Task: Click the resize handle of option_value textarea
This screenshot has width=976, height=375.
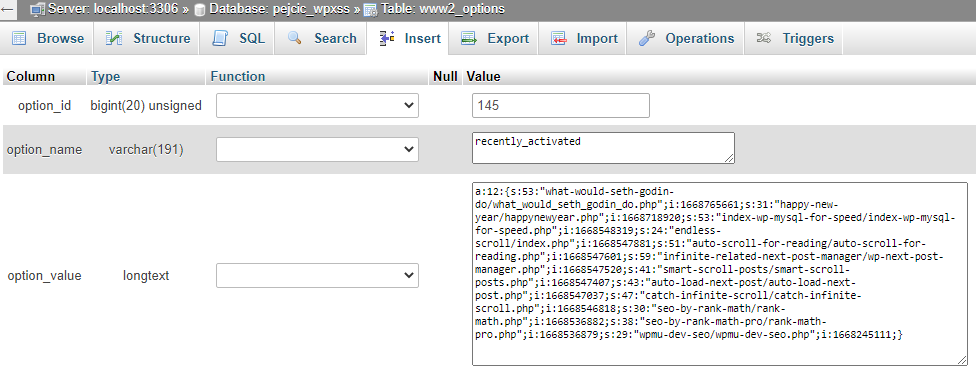Action: pyautogui.click(x=962, y=360)
